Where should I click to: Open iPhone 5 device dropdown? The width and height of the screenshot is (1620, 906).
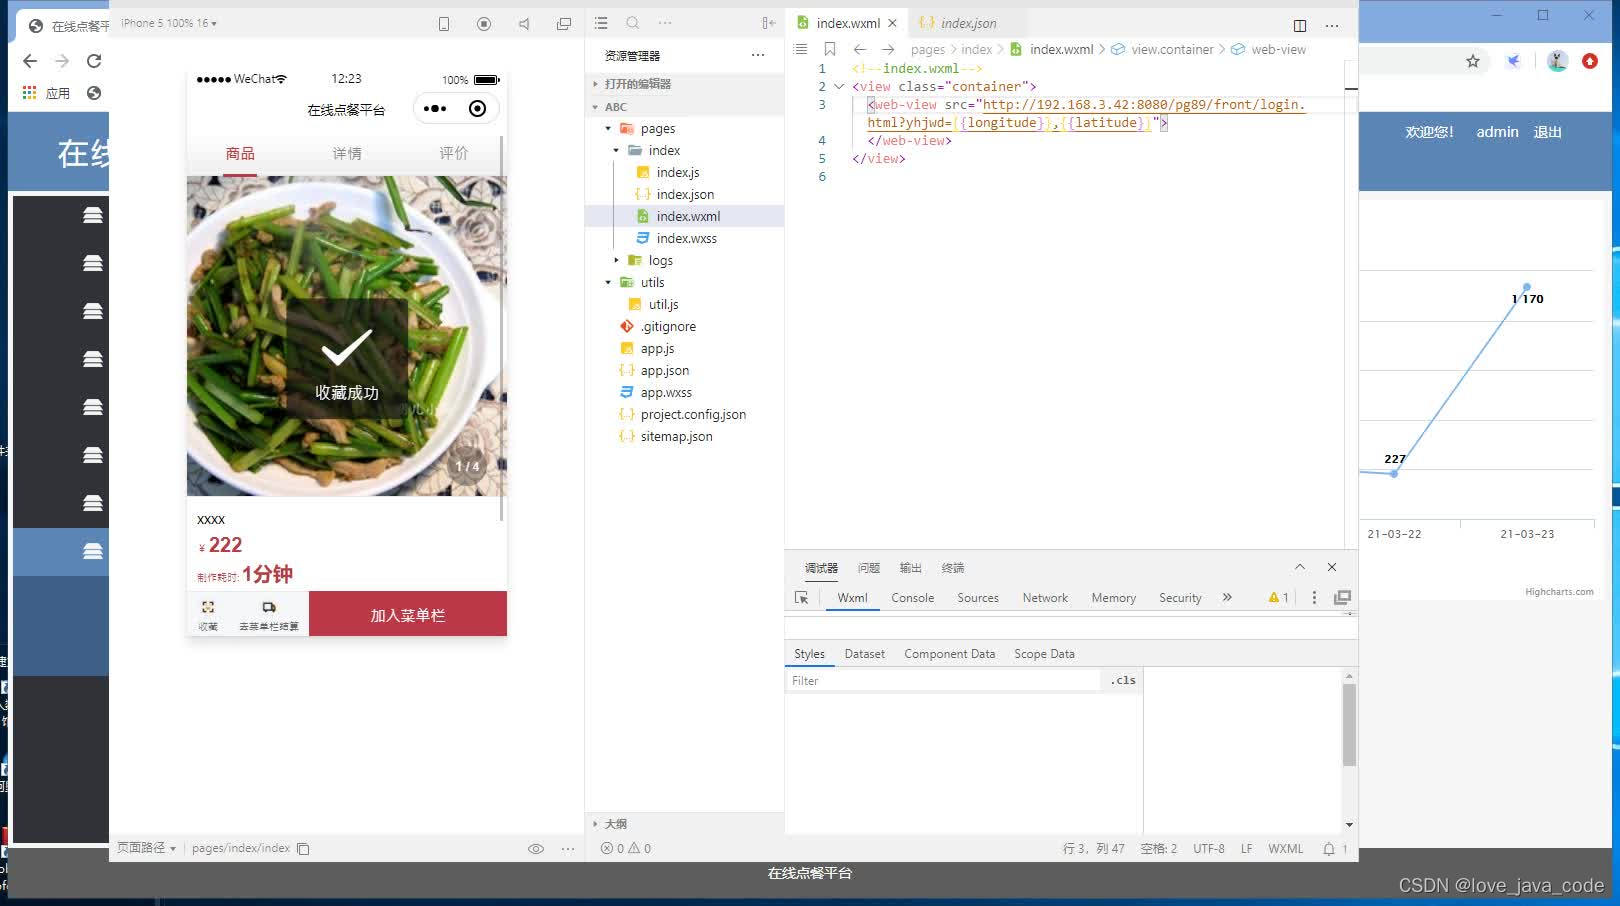[169, 23]
